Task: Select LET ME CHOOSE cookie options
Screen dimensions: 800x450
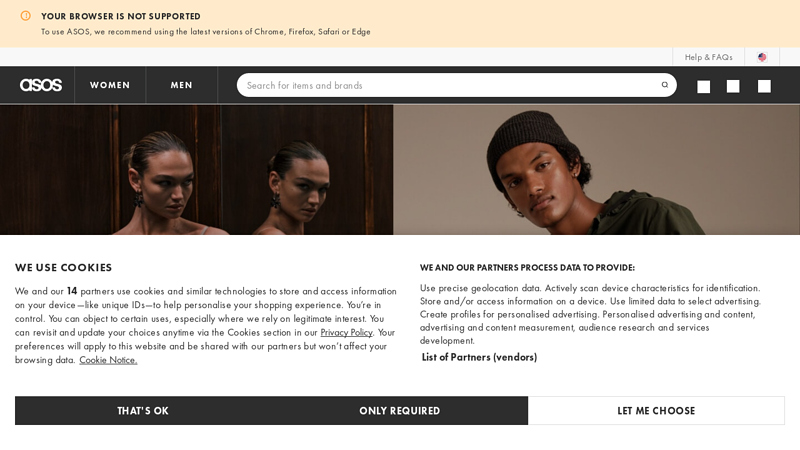Action: [656, 411]
